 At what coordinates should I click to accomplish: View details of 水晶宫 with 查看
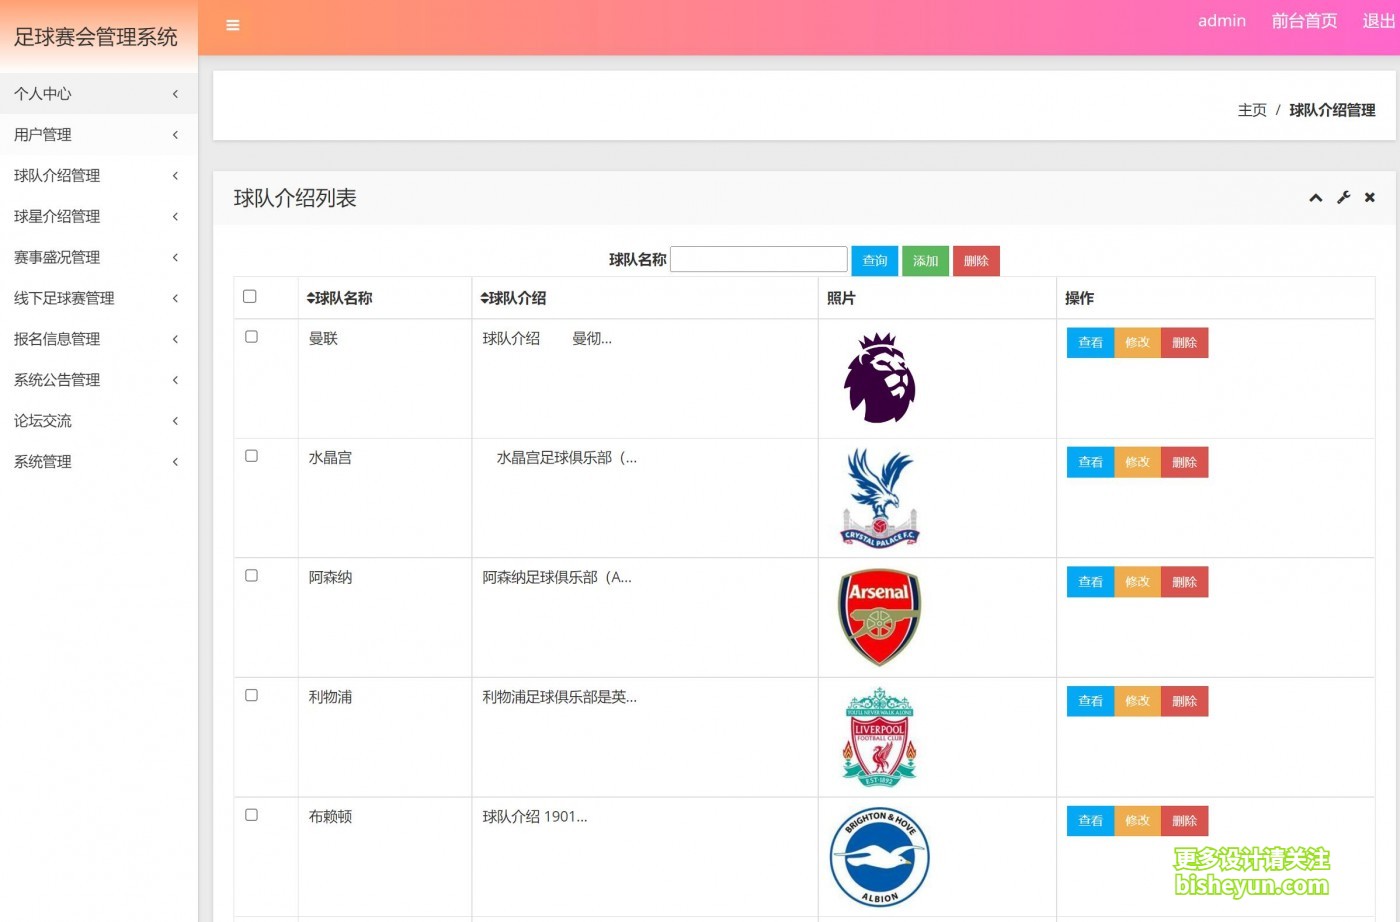tap(1090, 462)
